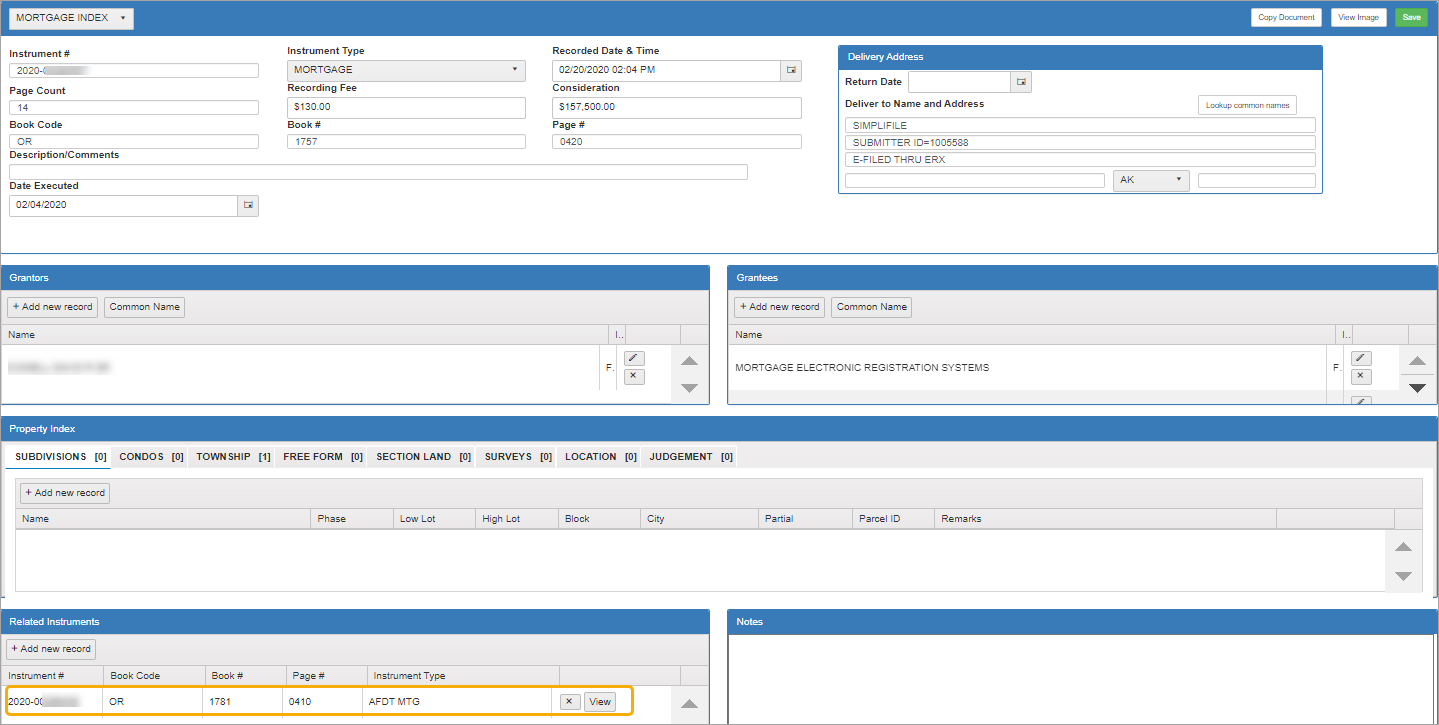
Task: Switch to the SECTION LAND tab
Action: coord(422,457)
